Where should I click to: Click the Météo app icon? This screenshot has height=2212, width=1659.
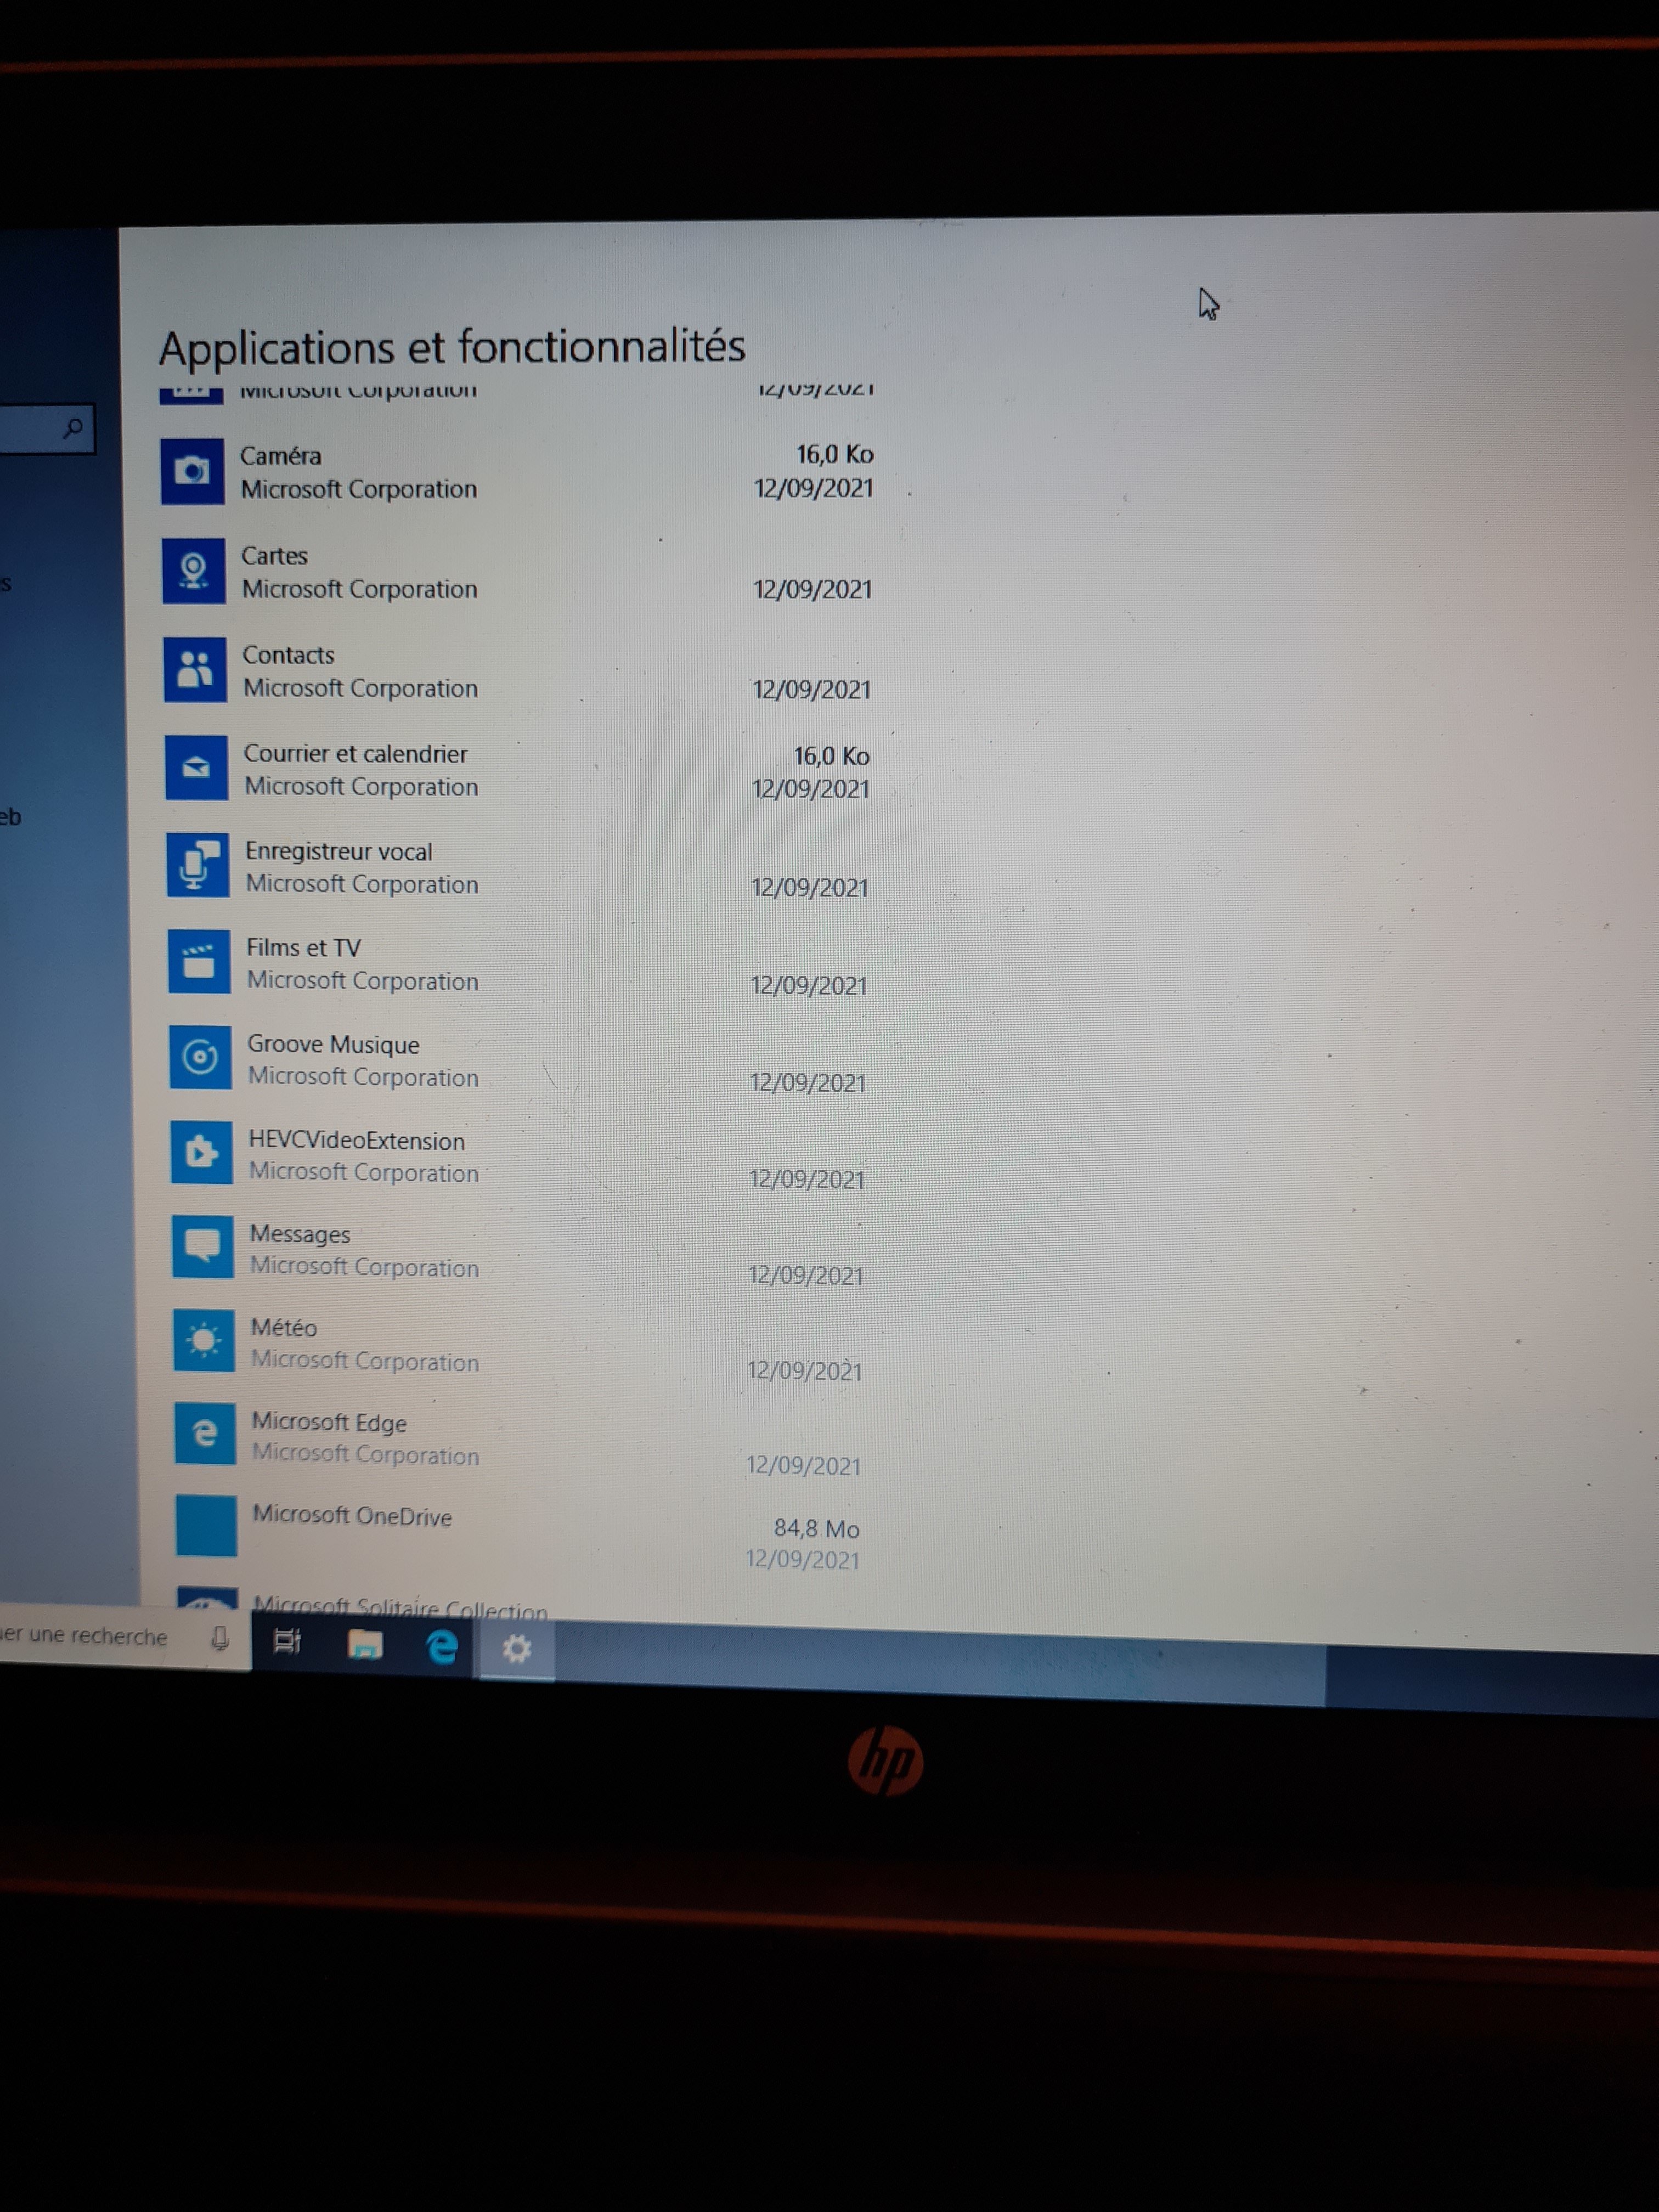[x=204, y=1340]
